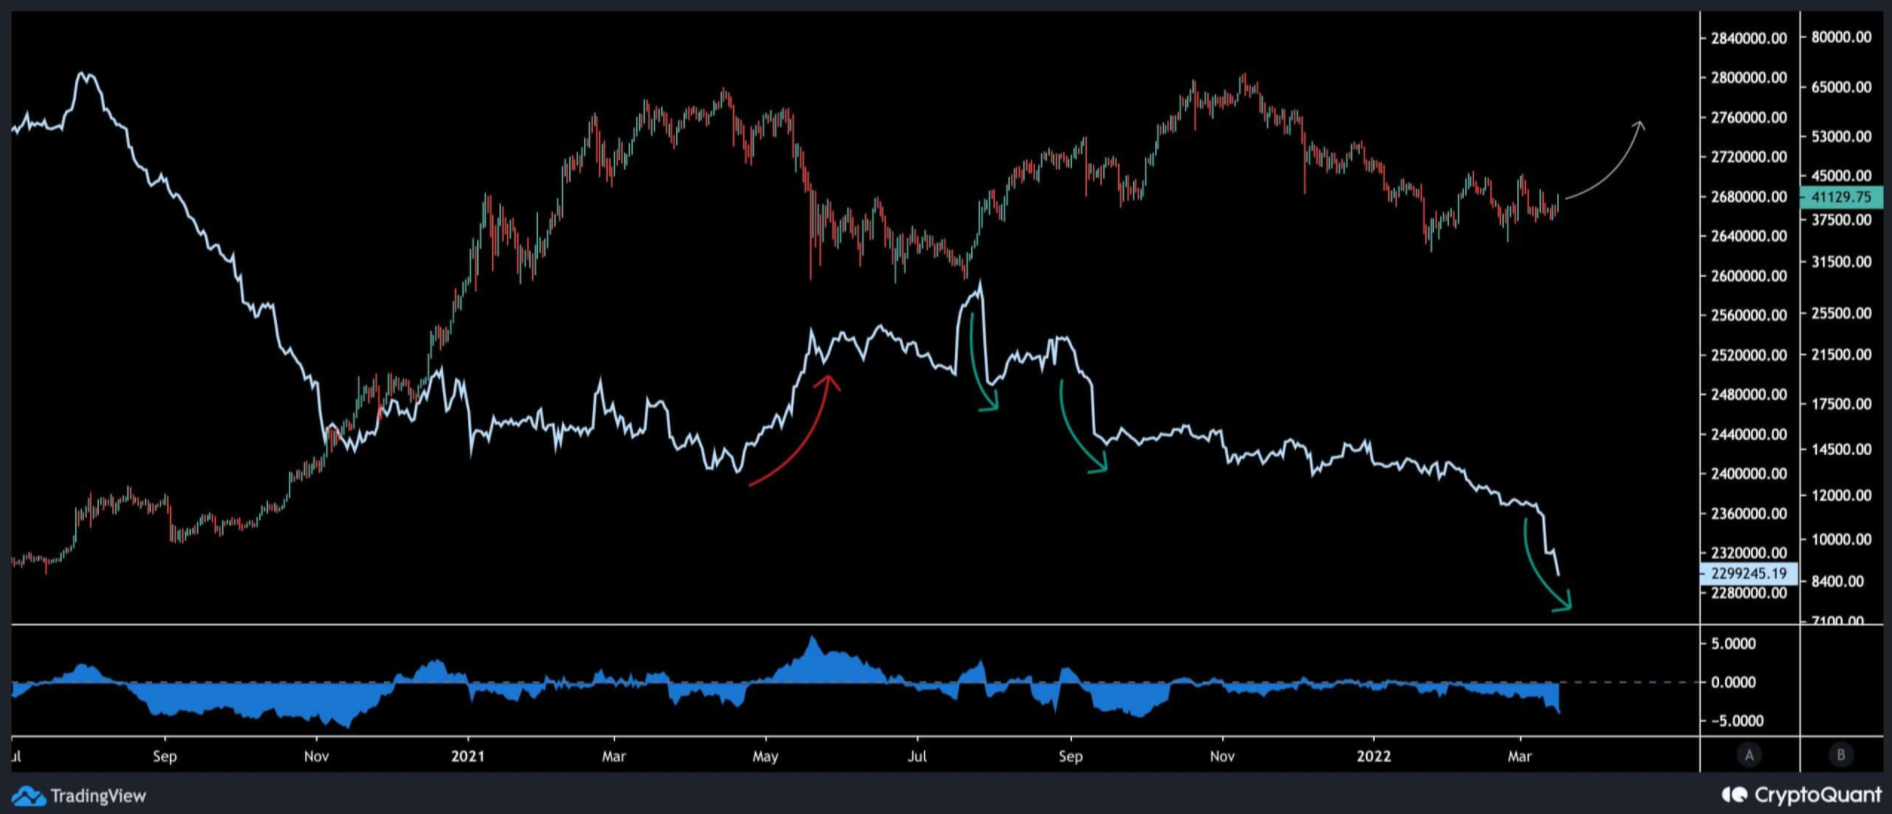Click the 0.0000 indicator baseline label
1892x814 pixels.
click(1733, 682)
